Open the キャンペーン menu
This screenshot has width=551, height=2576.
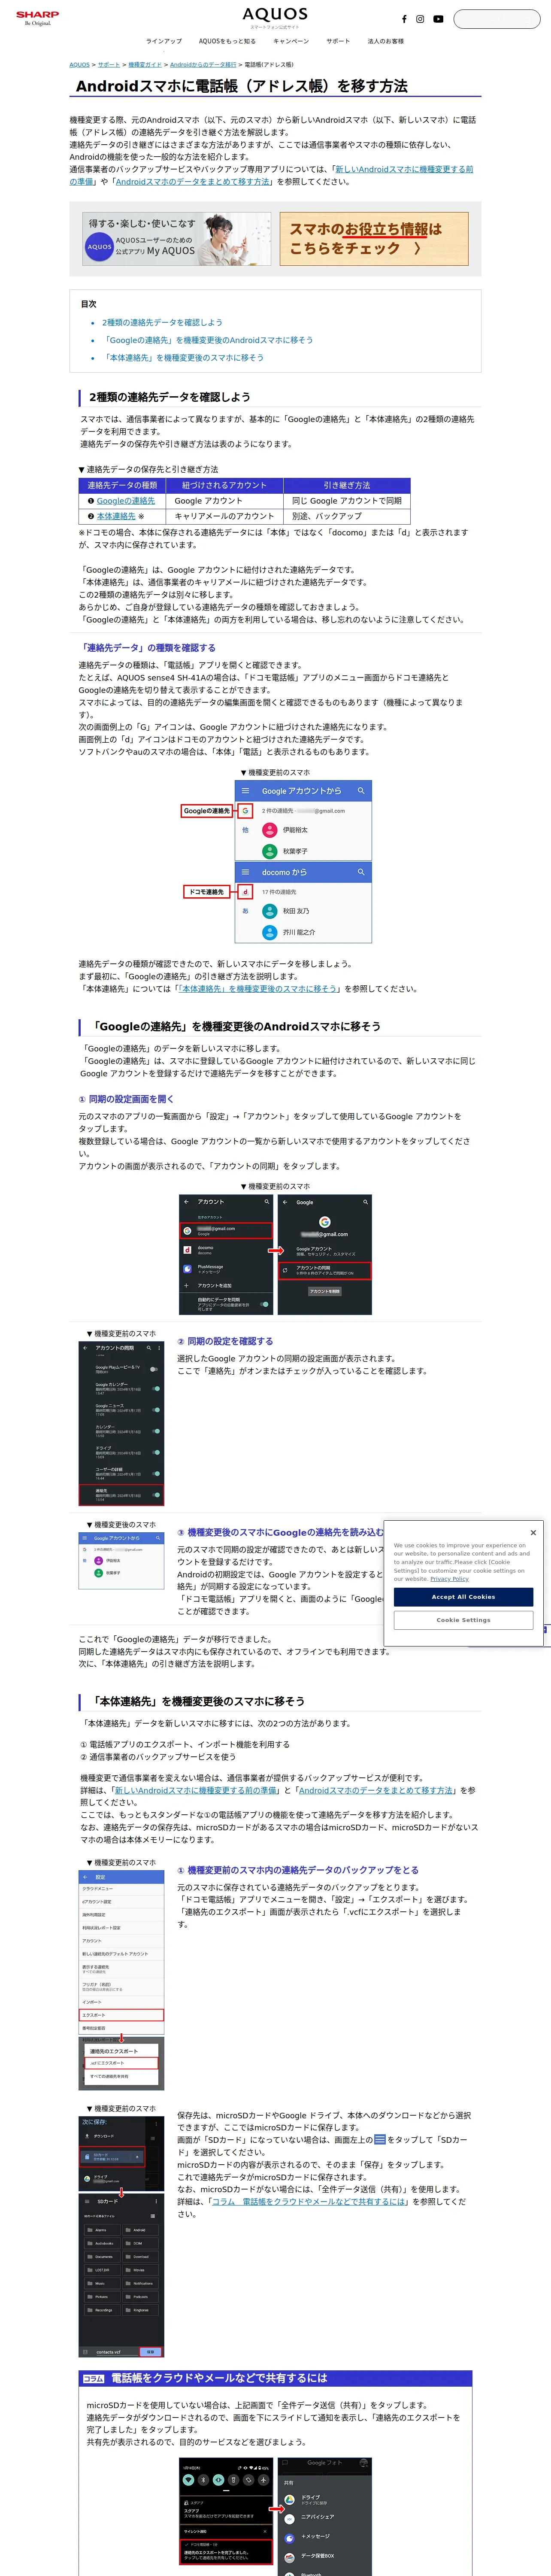pos(291,41)
